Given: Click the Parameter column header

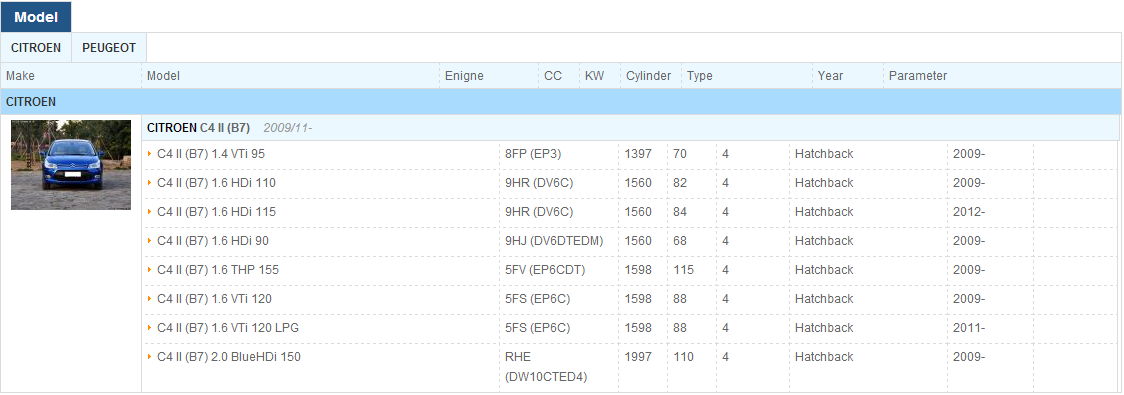Looking at the screenshot, I should tap(918, 75).
